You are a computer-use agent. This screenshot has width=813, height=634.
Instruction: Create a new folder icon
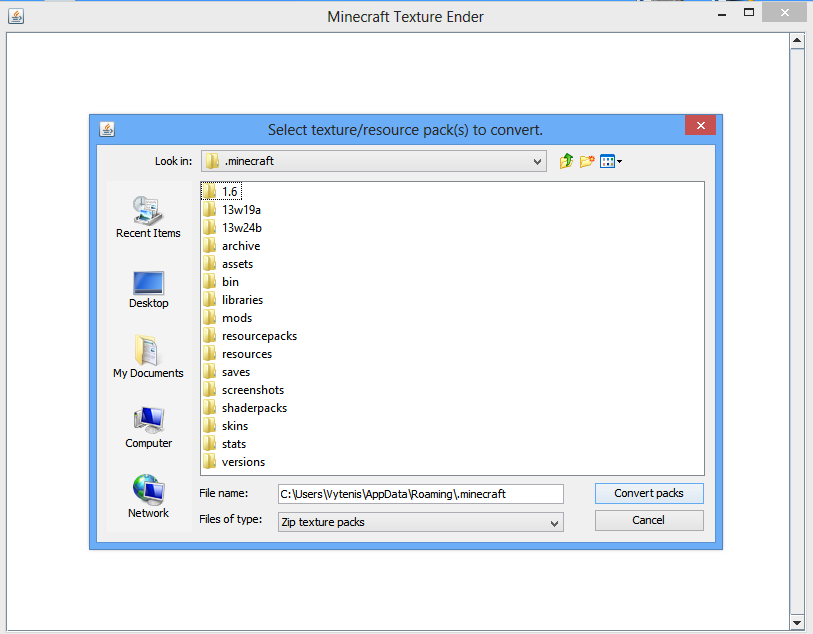[586, 161]
